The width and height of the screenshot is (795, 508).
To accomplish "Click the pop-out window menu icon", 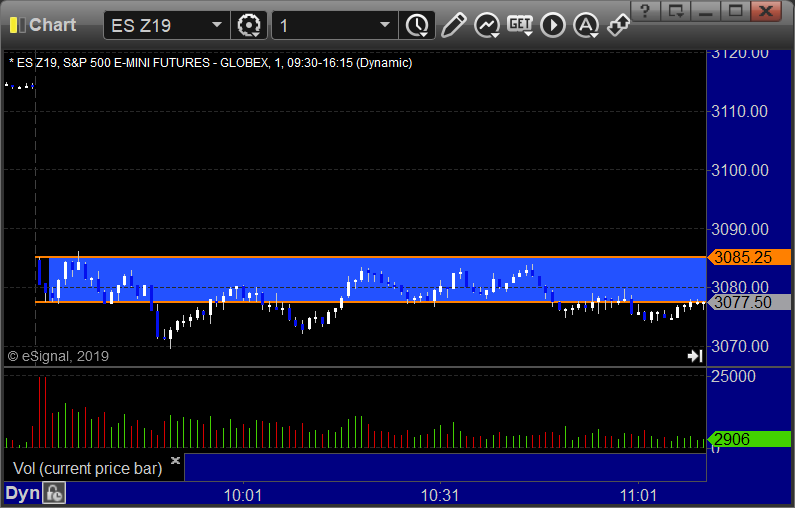I will (x=675, y=11).
